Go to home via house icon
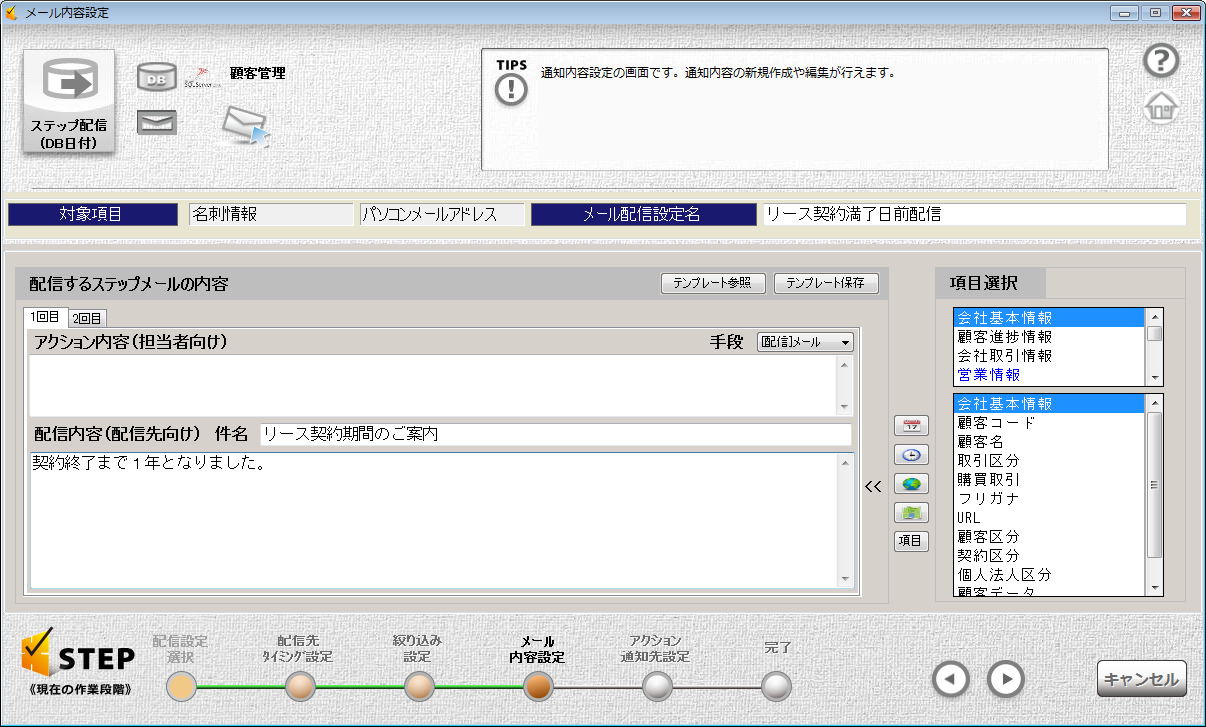The image size is (1206, 727). coord(1161,106)
